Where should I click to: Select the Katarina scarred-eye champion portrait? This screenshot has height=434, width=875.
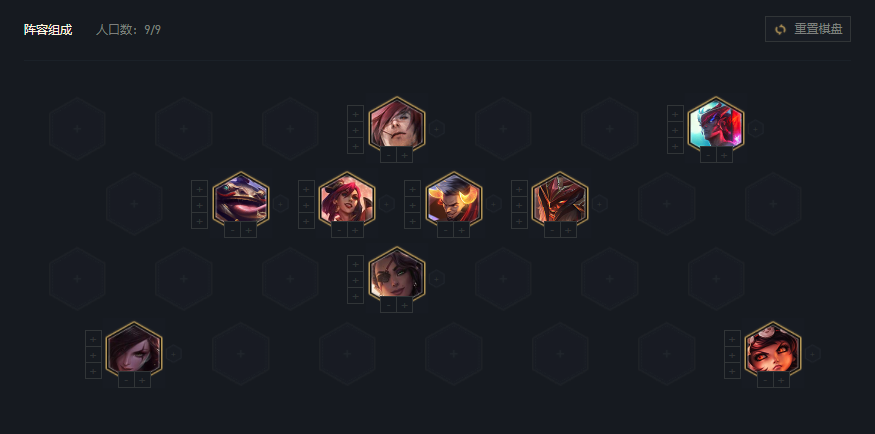click(x=134, y=350)
